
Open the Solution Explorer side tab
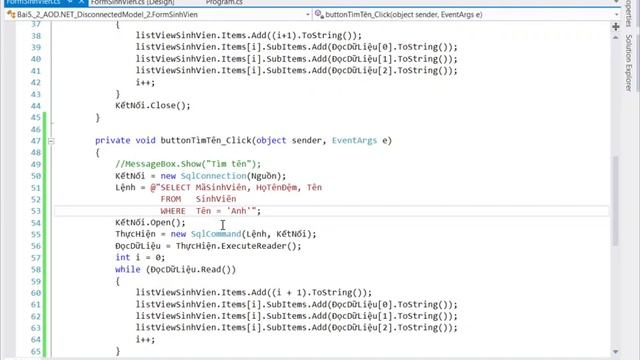coord(629,63)
